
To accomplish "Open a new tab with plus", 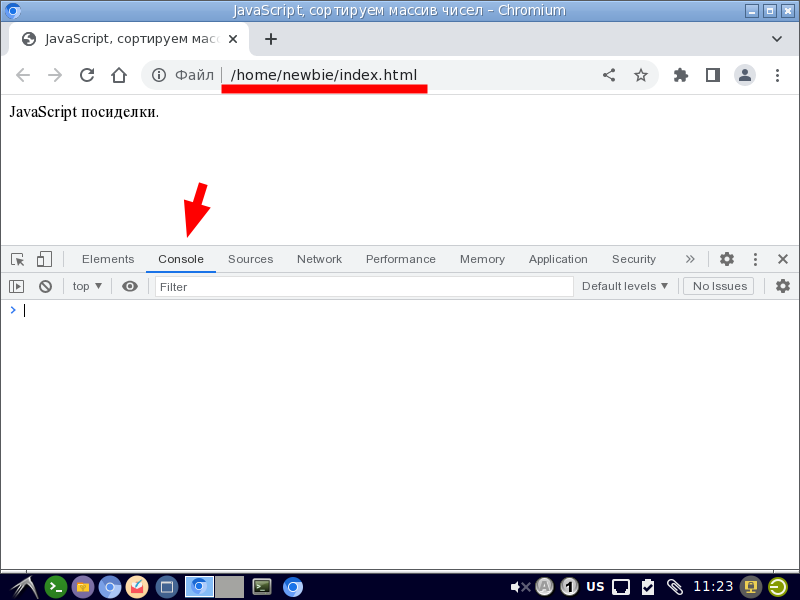I will tap(271, 39).
